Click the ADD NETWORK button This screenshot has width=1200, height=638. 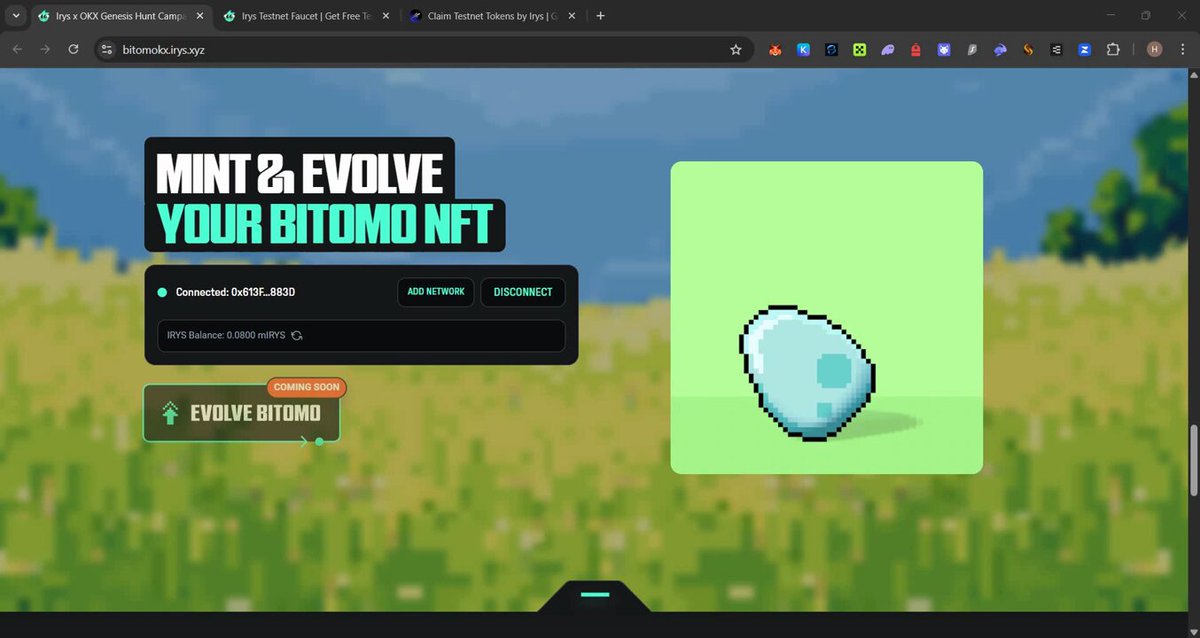click(436, 292)
